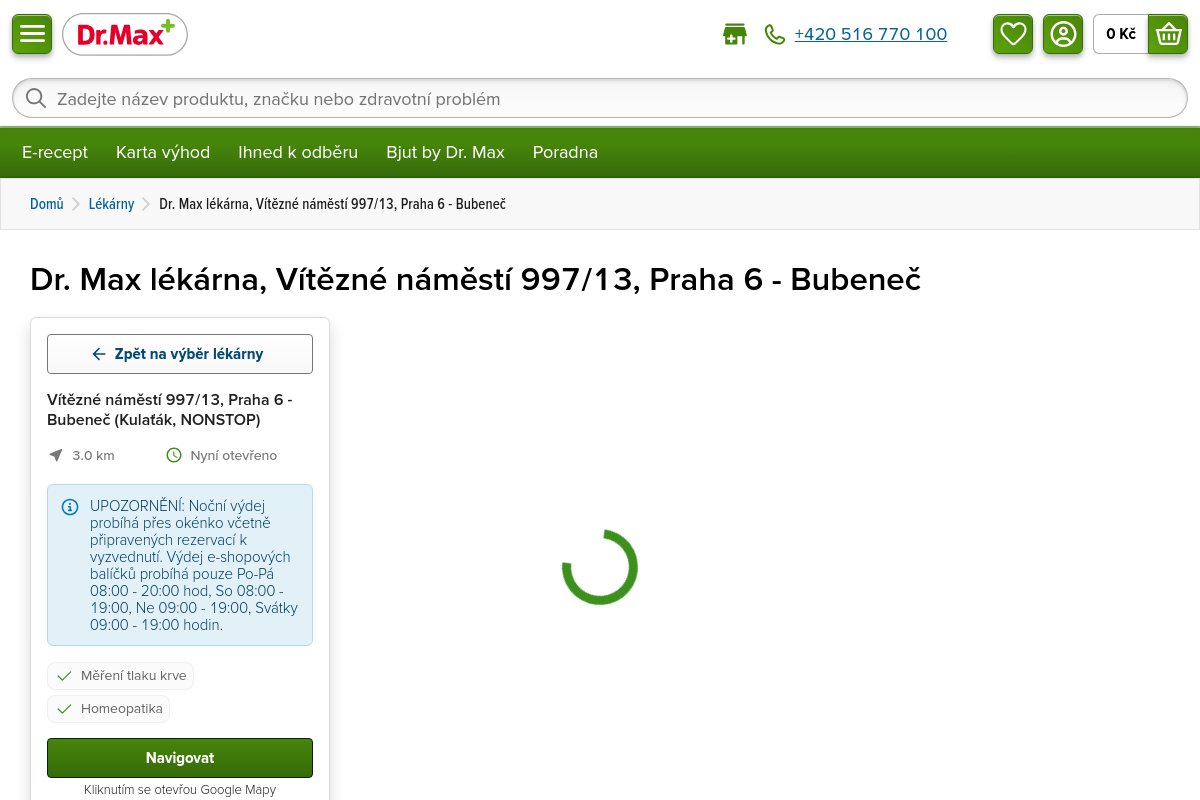The width and height of the screenshot is (1200, 800).
Task: Click the pharmacy address heading in the card
Action: point(170,410)
